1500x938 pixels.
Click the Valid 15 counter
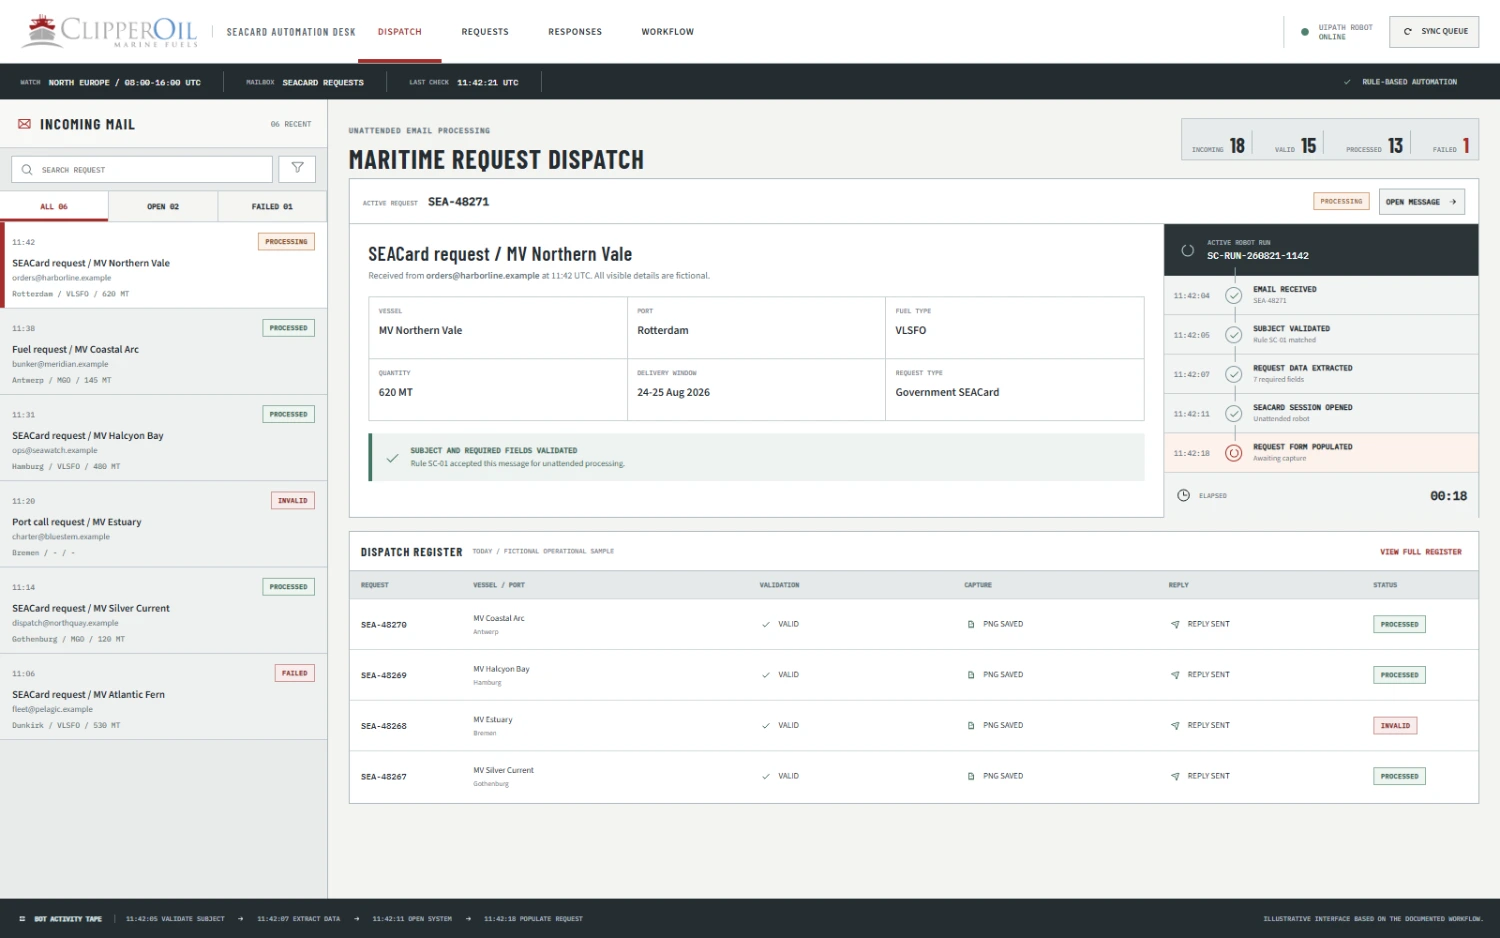click(1295, 146)
